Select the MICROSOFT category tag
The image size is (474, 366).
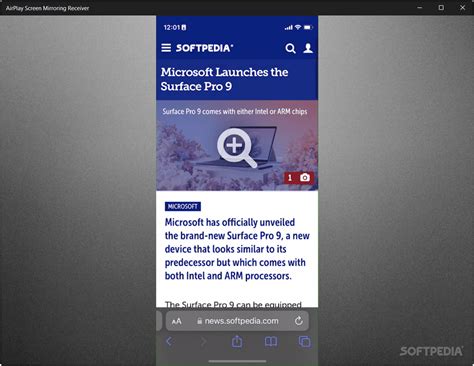click(183, 207)
